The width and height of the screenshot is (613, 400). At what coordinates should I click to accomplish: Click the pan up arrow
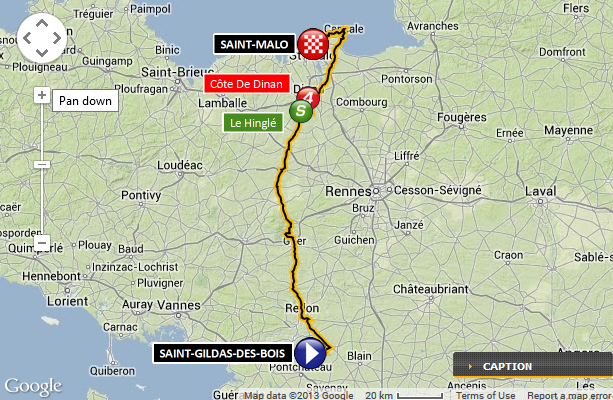click(x=42, y=23)
